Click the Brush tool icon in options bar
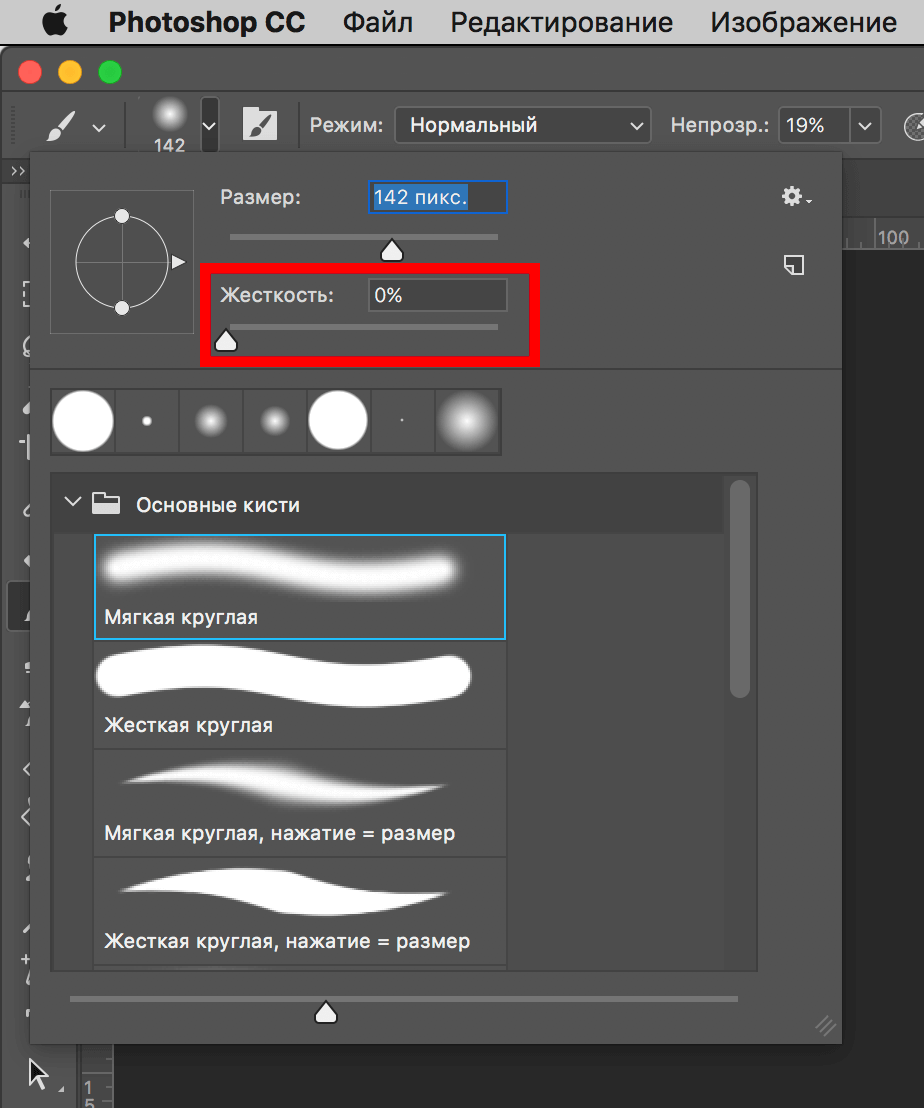 click(x=61, y=126)
